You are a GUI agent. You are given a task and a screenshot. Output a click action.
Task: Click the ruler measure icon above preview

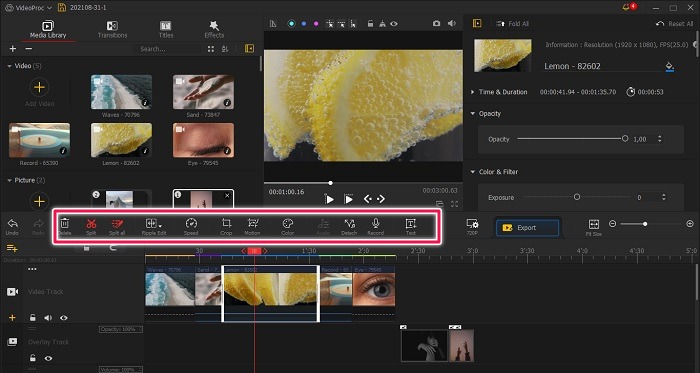[273, 24]
